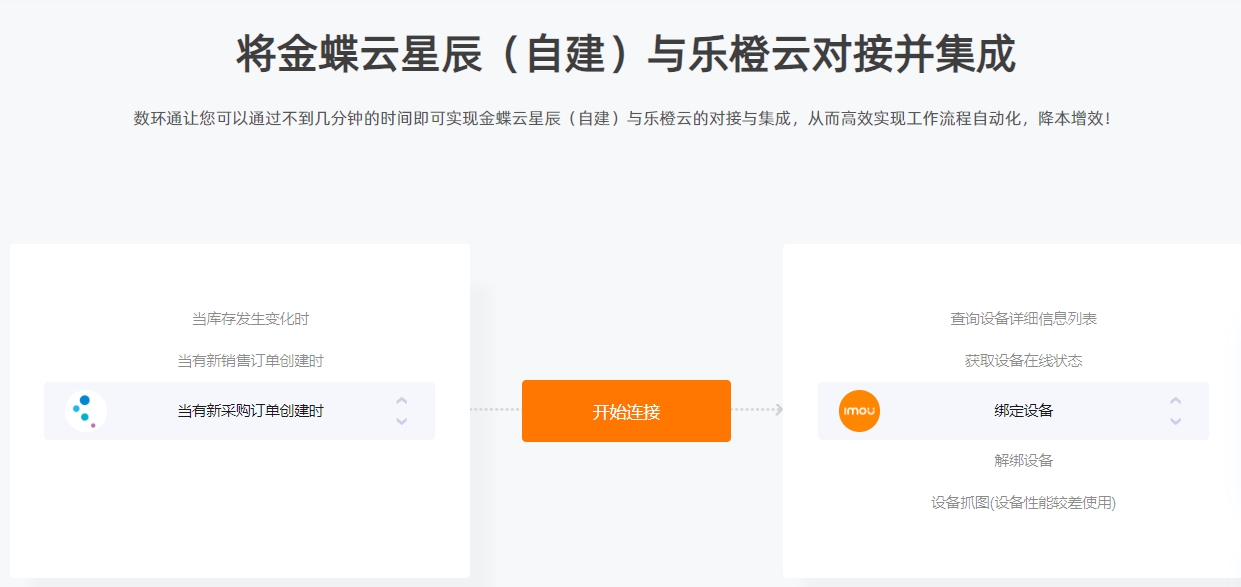Click the dotted line left of 开始连接
The image size is (1241, 587).
[496, 409]
